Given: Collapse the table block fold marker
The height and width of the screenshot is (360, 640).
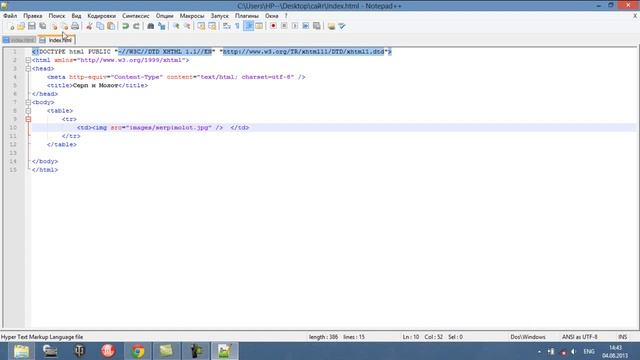Looking at the screenshot, I should tap(28, 111).
